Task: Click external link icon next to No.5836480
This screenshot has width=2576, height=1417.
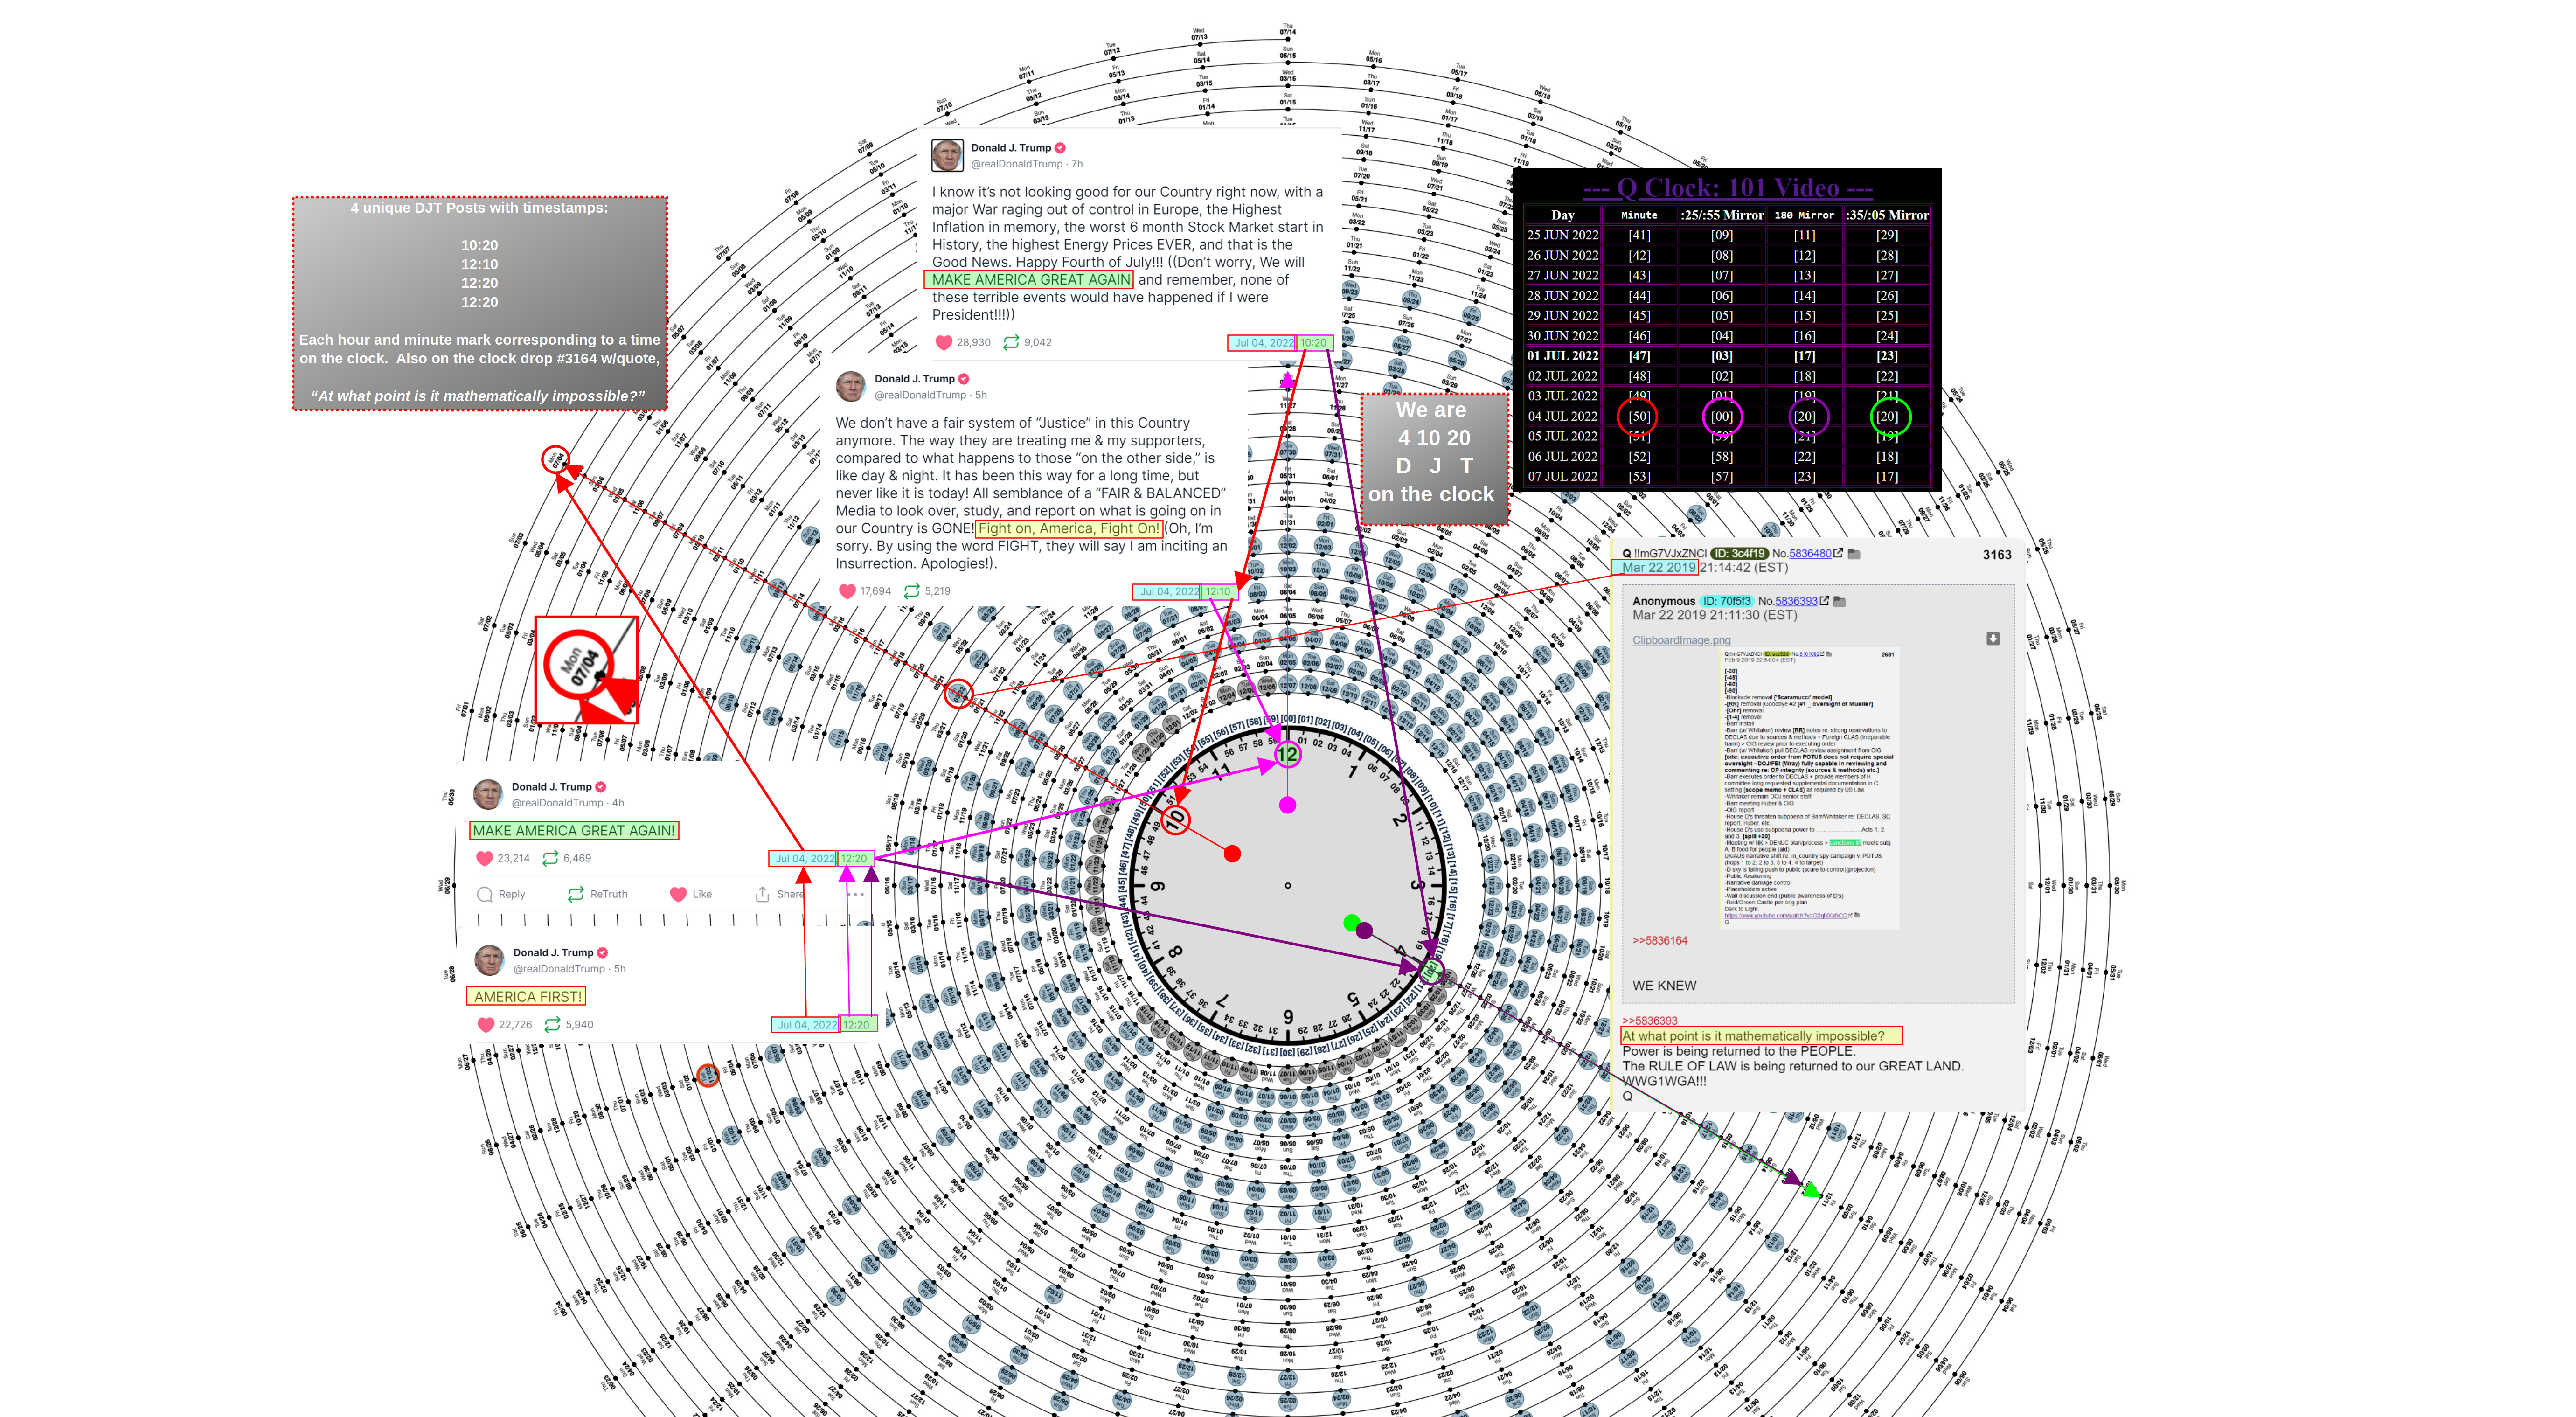Action: coord(1838,553)
